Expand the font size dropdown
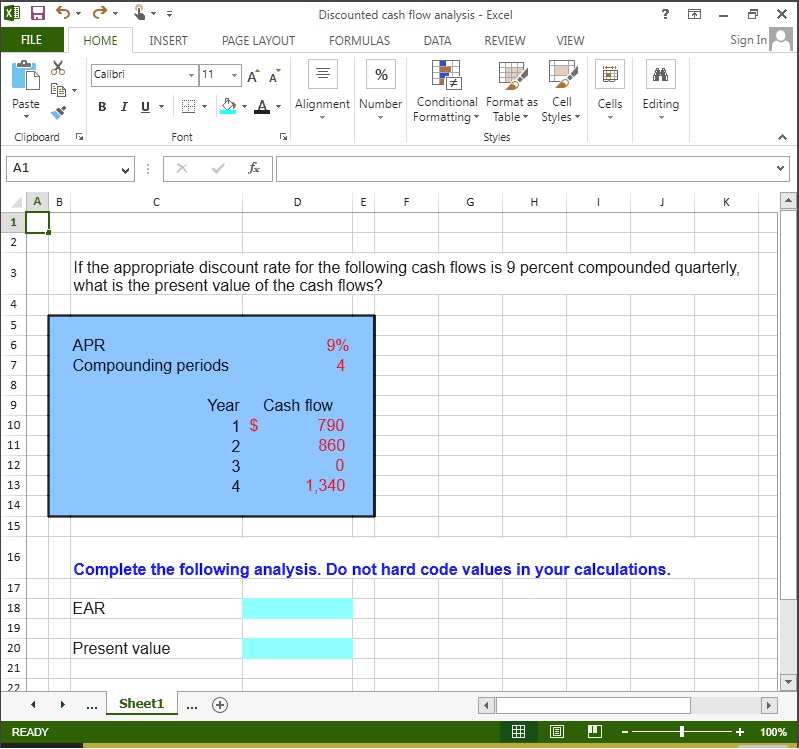 234,76
